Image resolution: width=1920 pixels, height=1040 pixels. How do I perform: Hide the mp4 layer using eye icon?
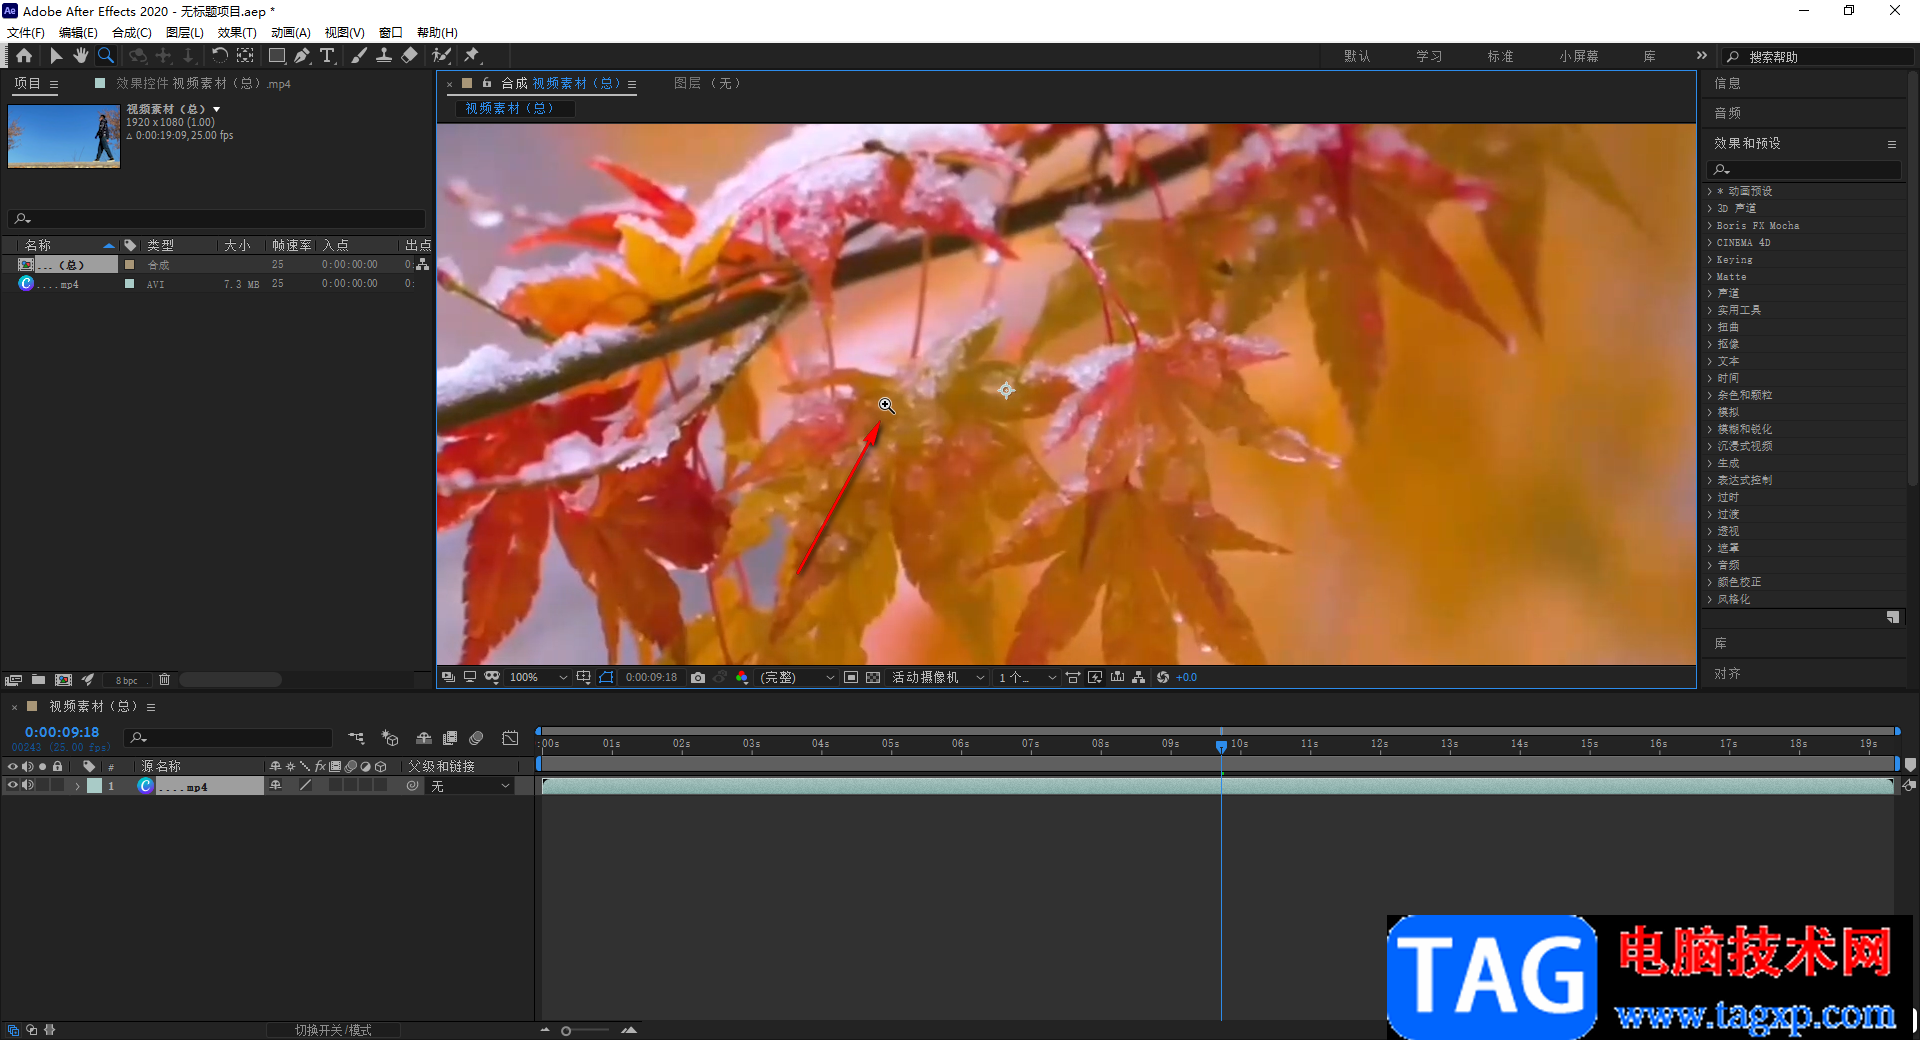[13, 786]
